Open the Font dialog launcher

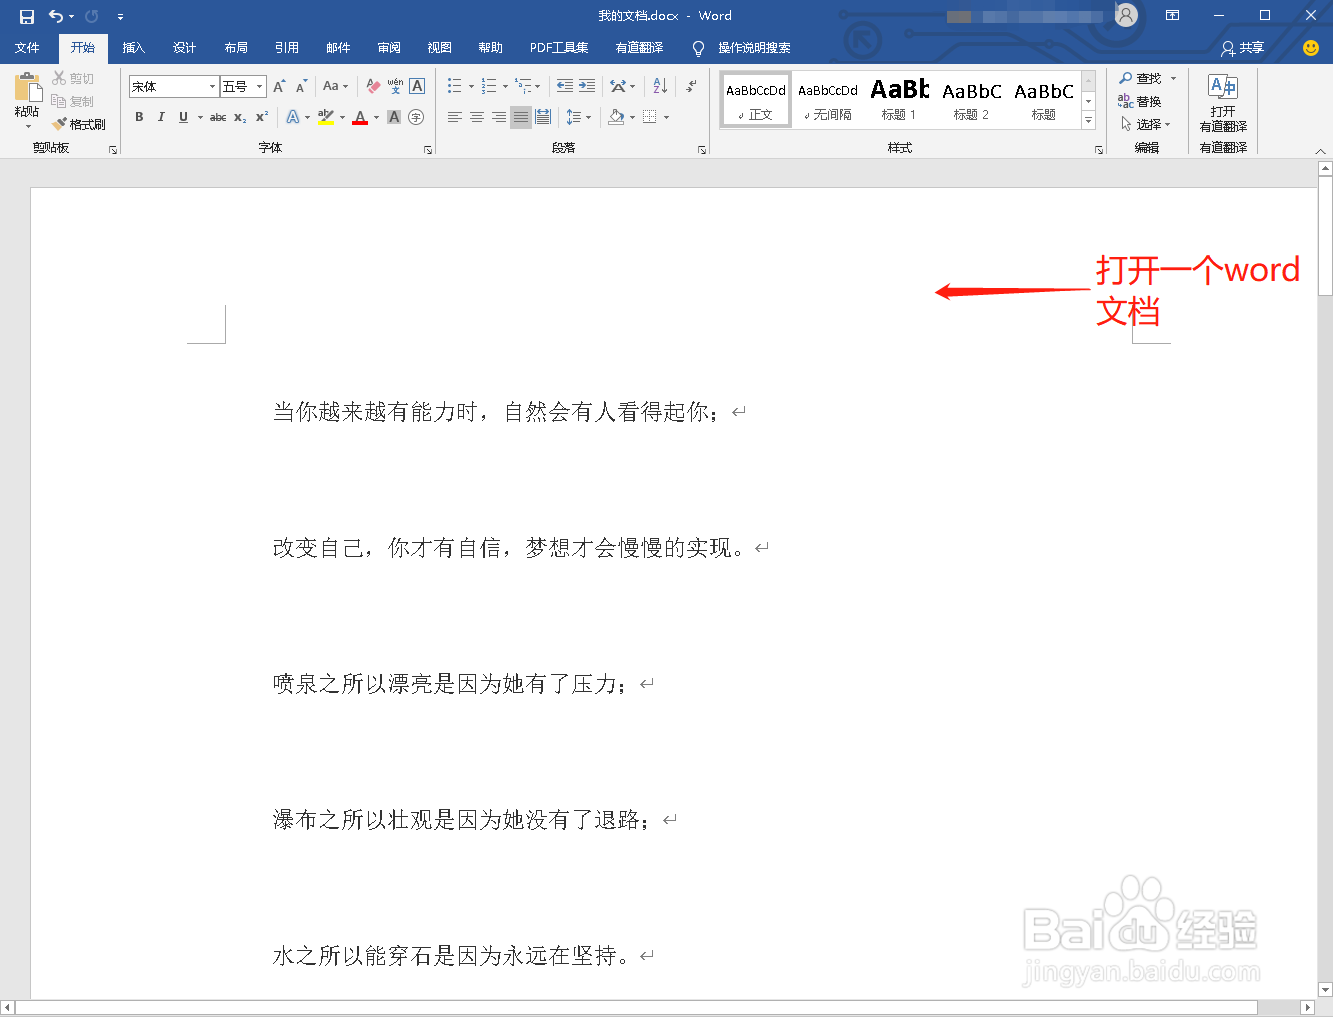pyautogui.click(x=428, y=149)
